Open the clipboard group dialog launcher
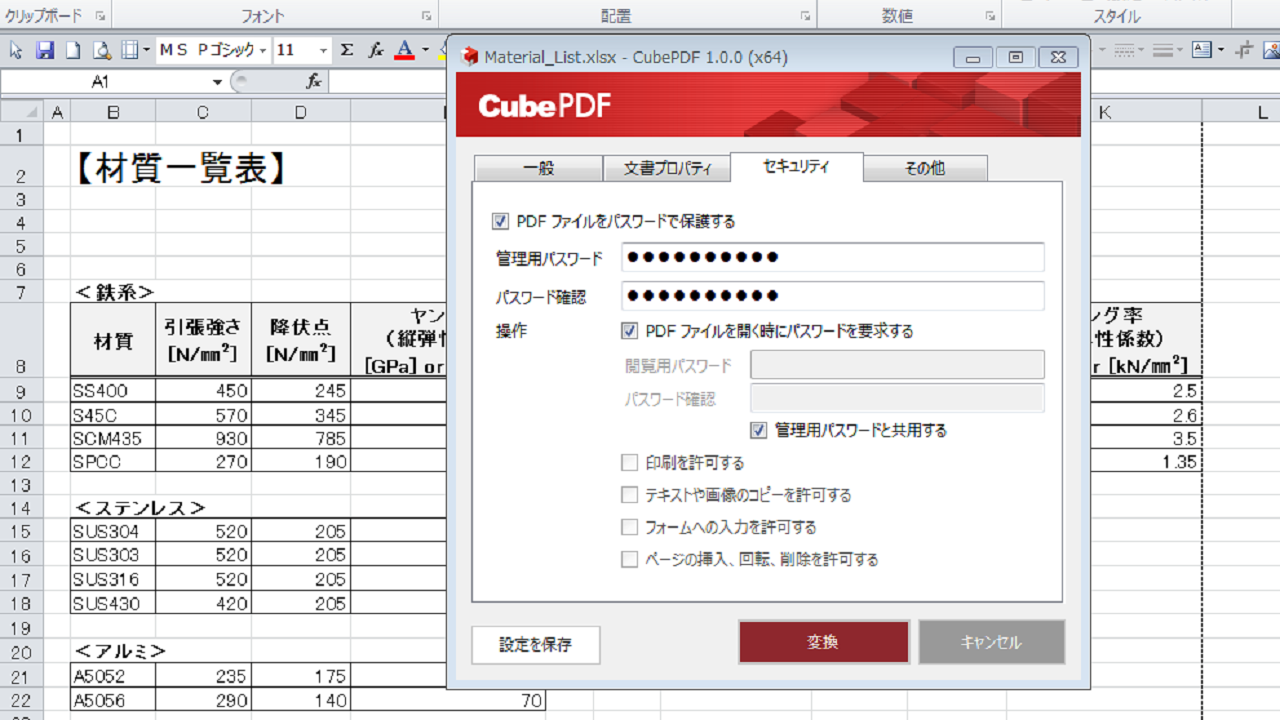The height and width of the screenshot is (720, 1280). [100, 16]
